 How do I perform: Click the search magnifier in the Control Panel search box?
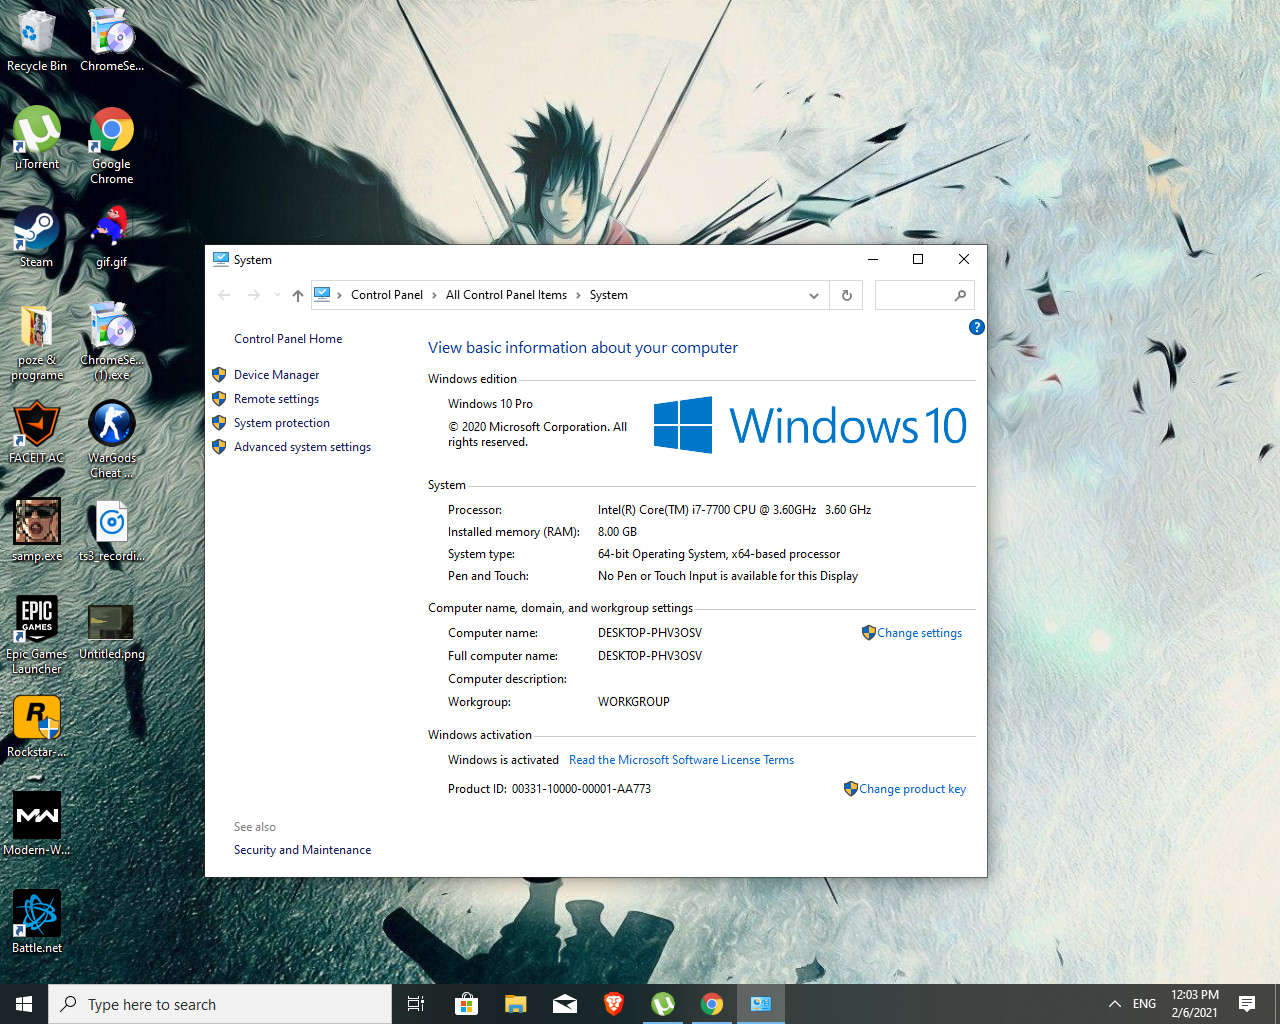pos(960,295)
